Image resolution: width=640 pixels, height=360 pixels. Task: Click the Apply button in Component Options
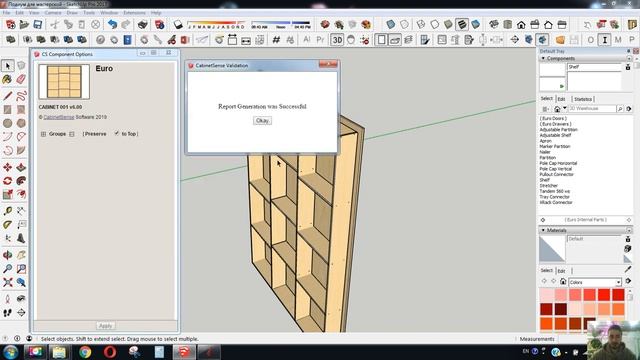105,326
